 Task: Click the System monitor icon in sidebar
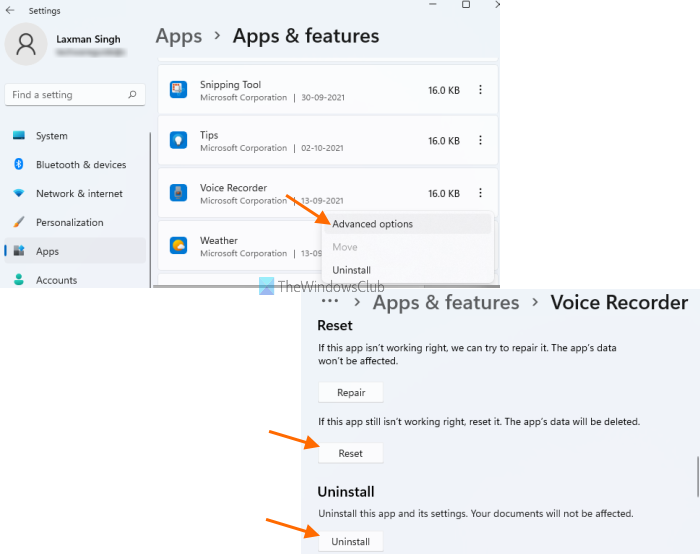[19, 135]
